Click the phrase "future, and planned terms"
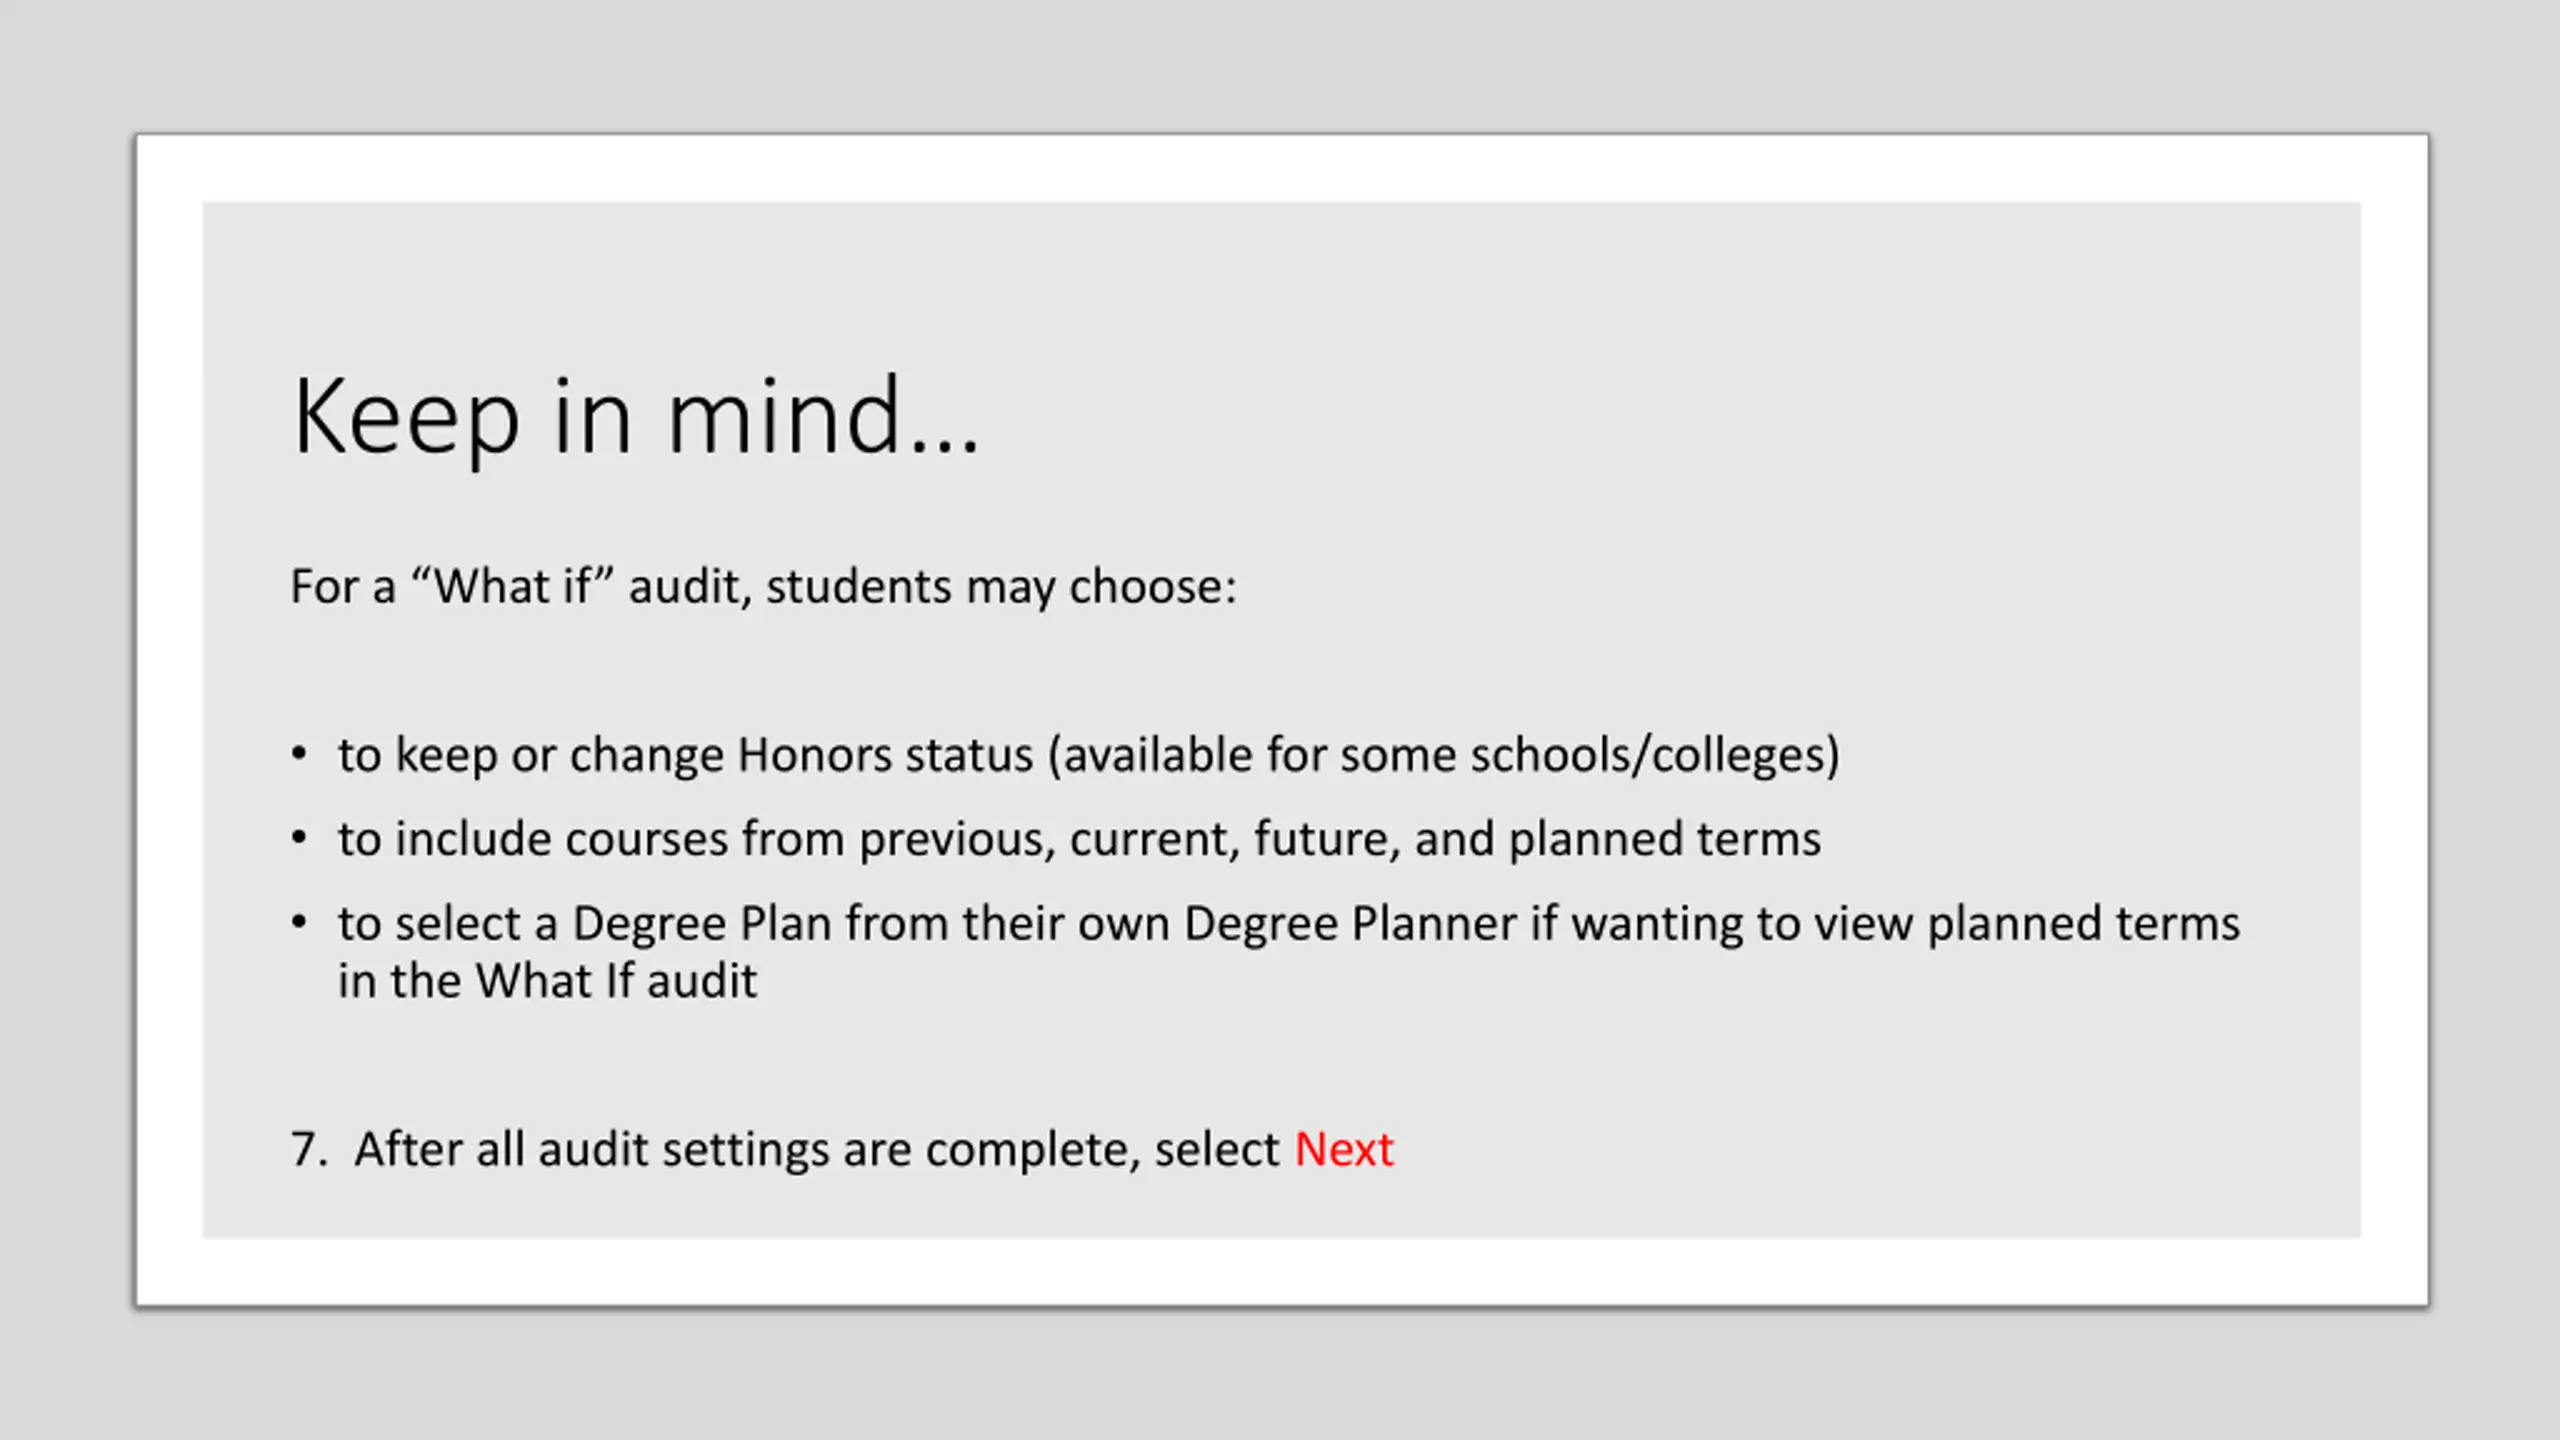 [x=1538, y=839]
